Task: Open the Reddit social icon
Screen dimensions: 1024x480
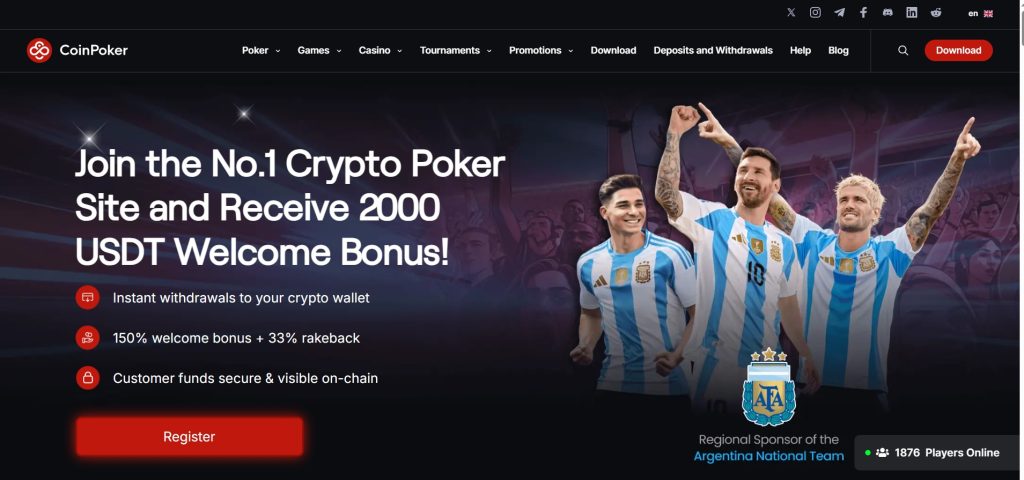Action: [x=936, y=12]
